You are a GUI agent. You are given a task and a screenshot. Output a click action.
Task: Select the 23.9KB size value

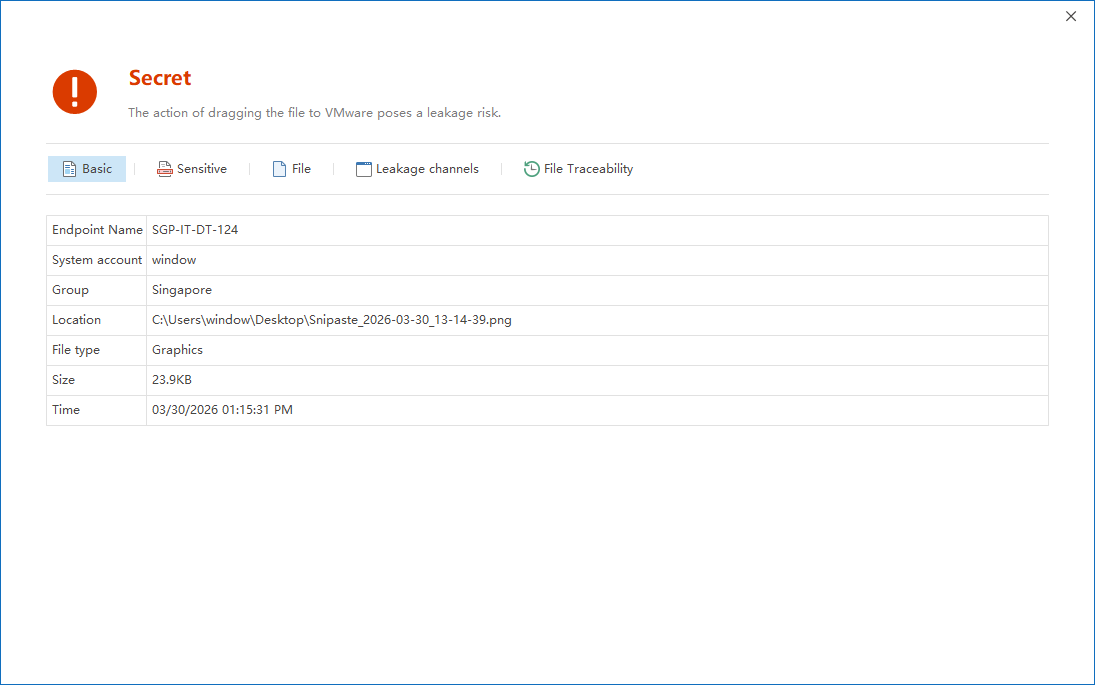[171, 380]
